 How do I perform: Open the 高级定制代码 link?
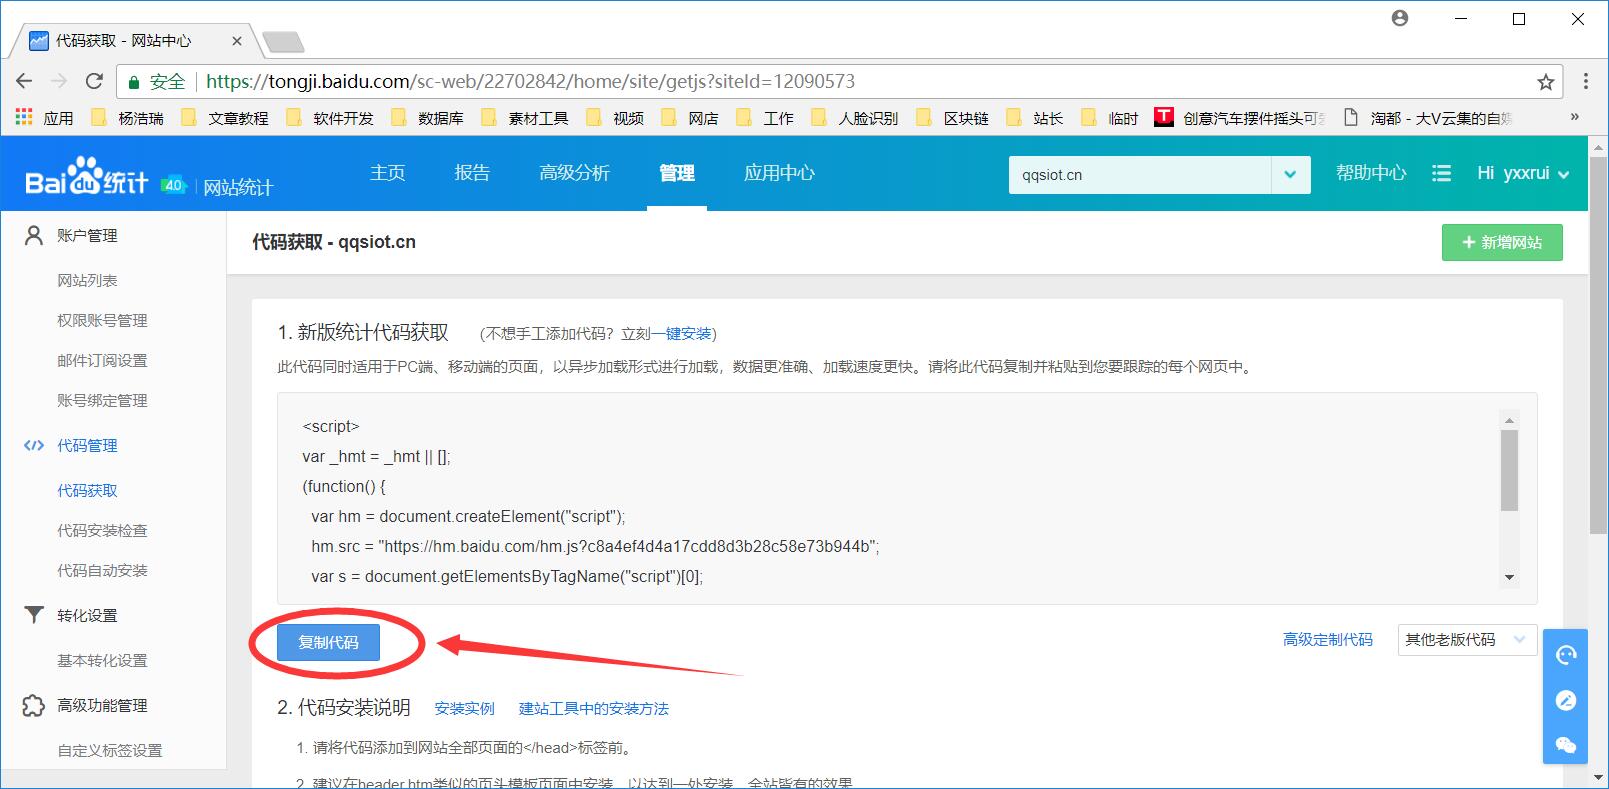point(1328,639)
